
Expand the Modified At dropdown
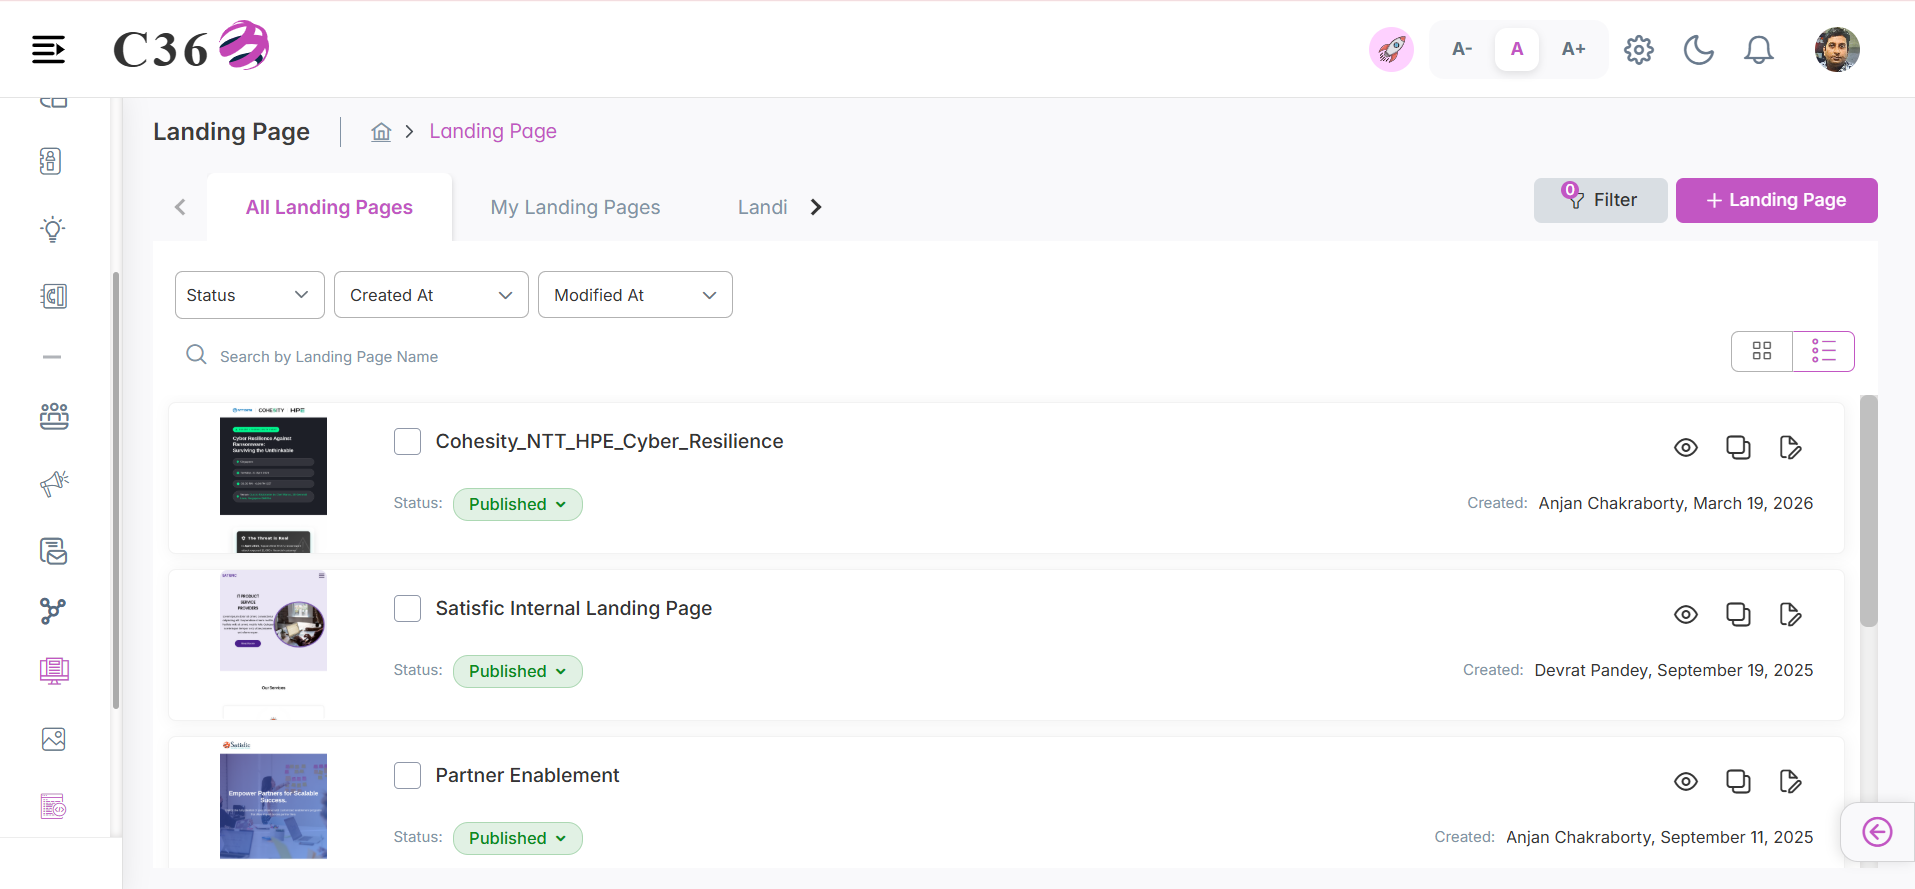pyautogui.click(x=635, y=295)
